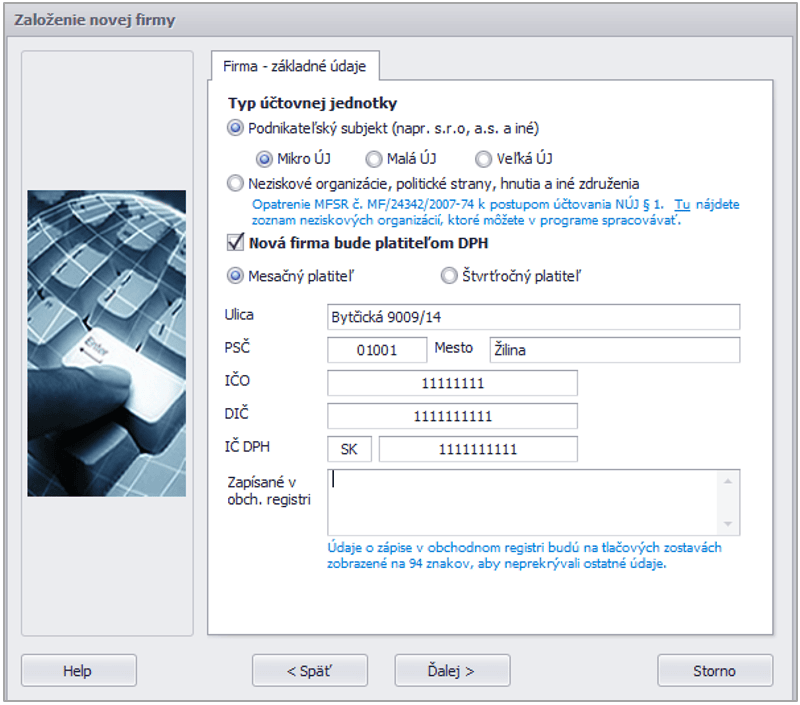Select the Malá ÚJ radio button
800x705 pixels.
pyautogui.click(x=374, y=158)
